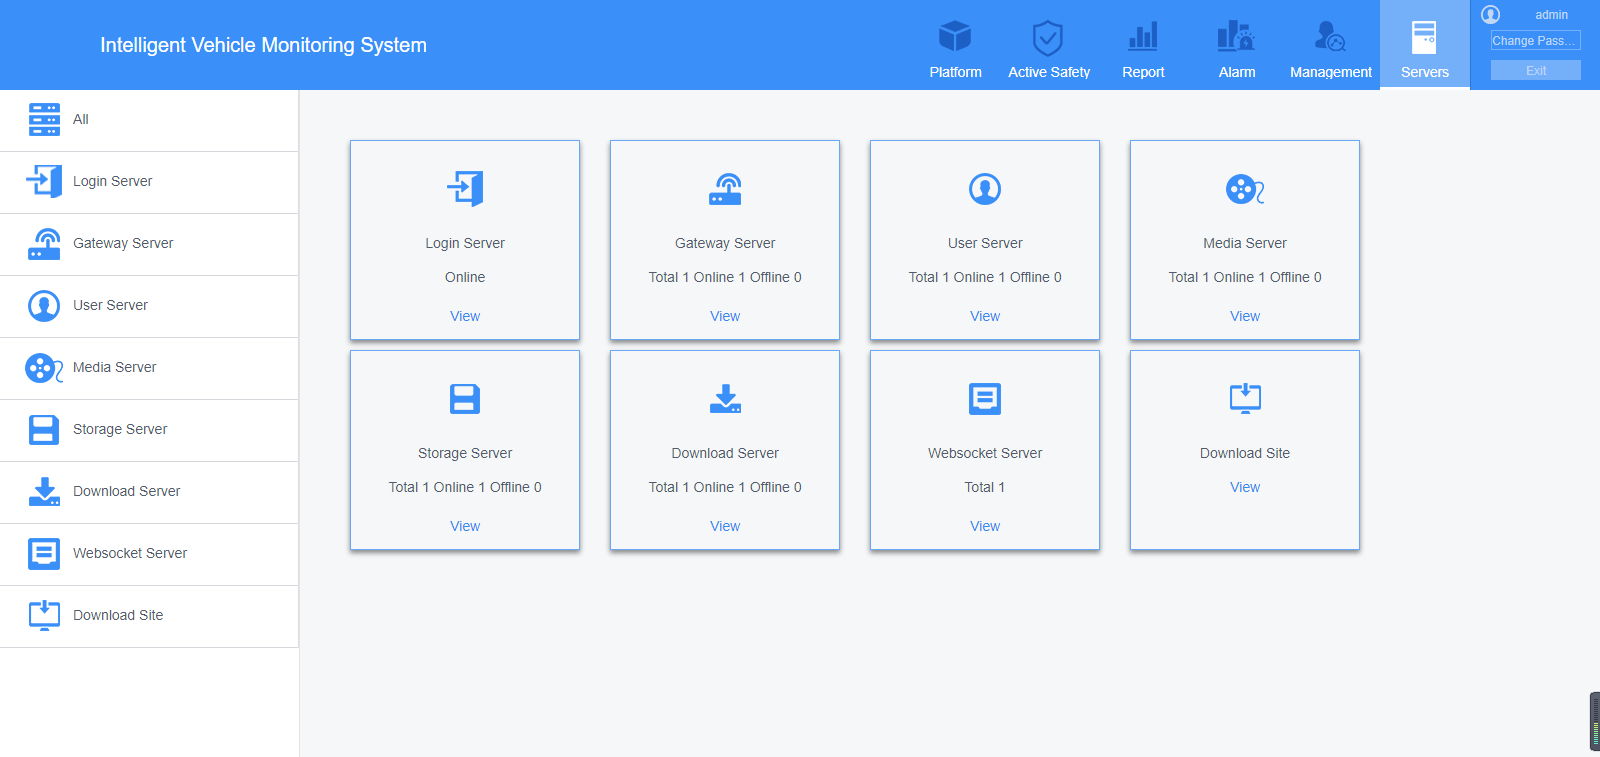Click the Websocket Server card icon
The height and width of the screenshot is (757, 1600).
point(985,399)
